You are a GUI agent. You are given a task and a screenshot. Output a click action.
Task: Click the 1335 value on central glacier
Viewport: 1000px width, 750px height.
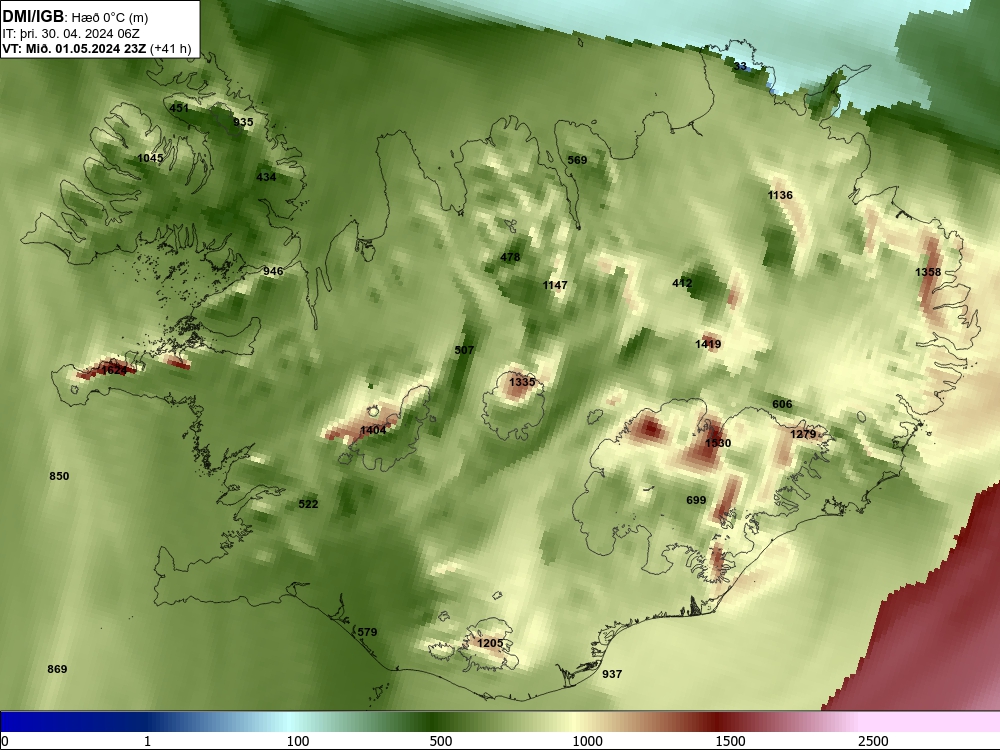522,382
